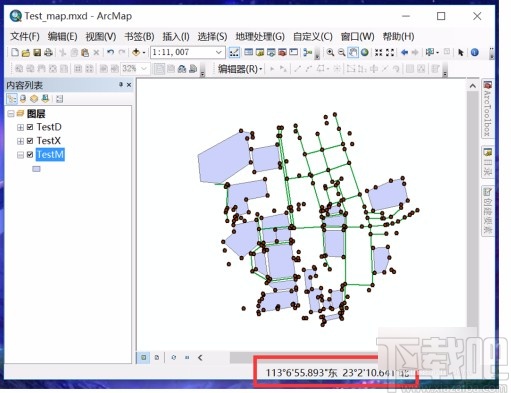Uncheck the TestD layer visibility

tap(30, 127)
